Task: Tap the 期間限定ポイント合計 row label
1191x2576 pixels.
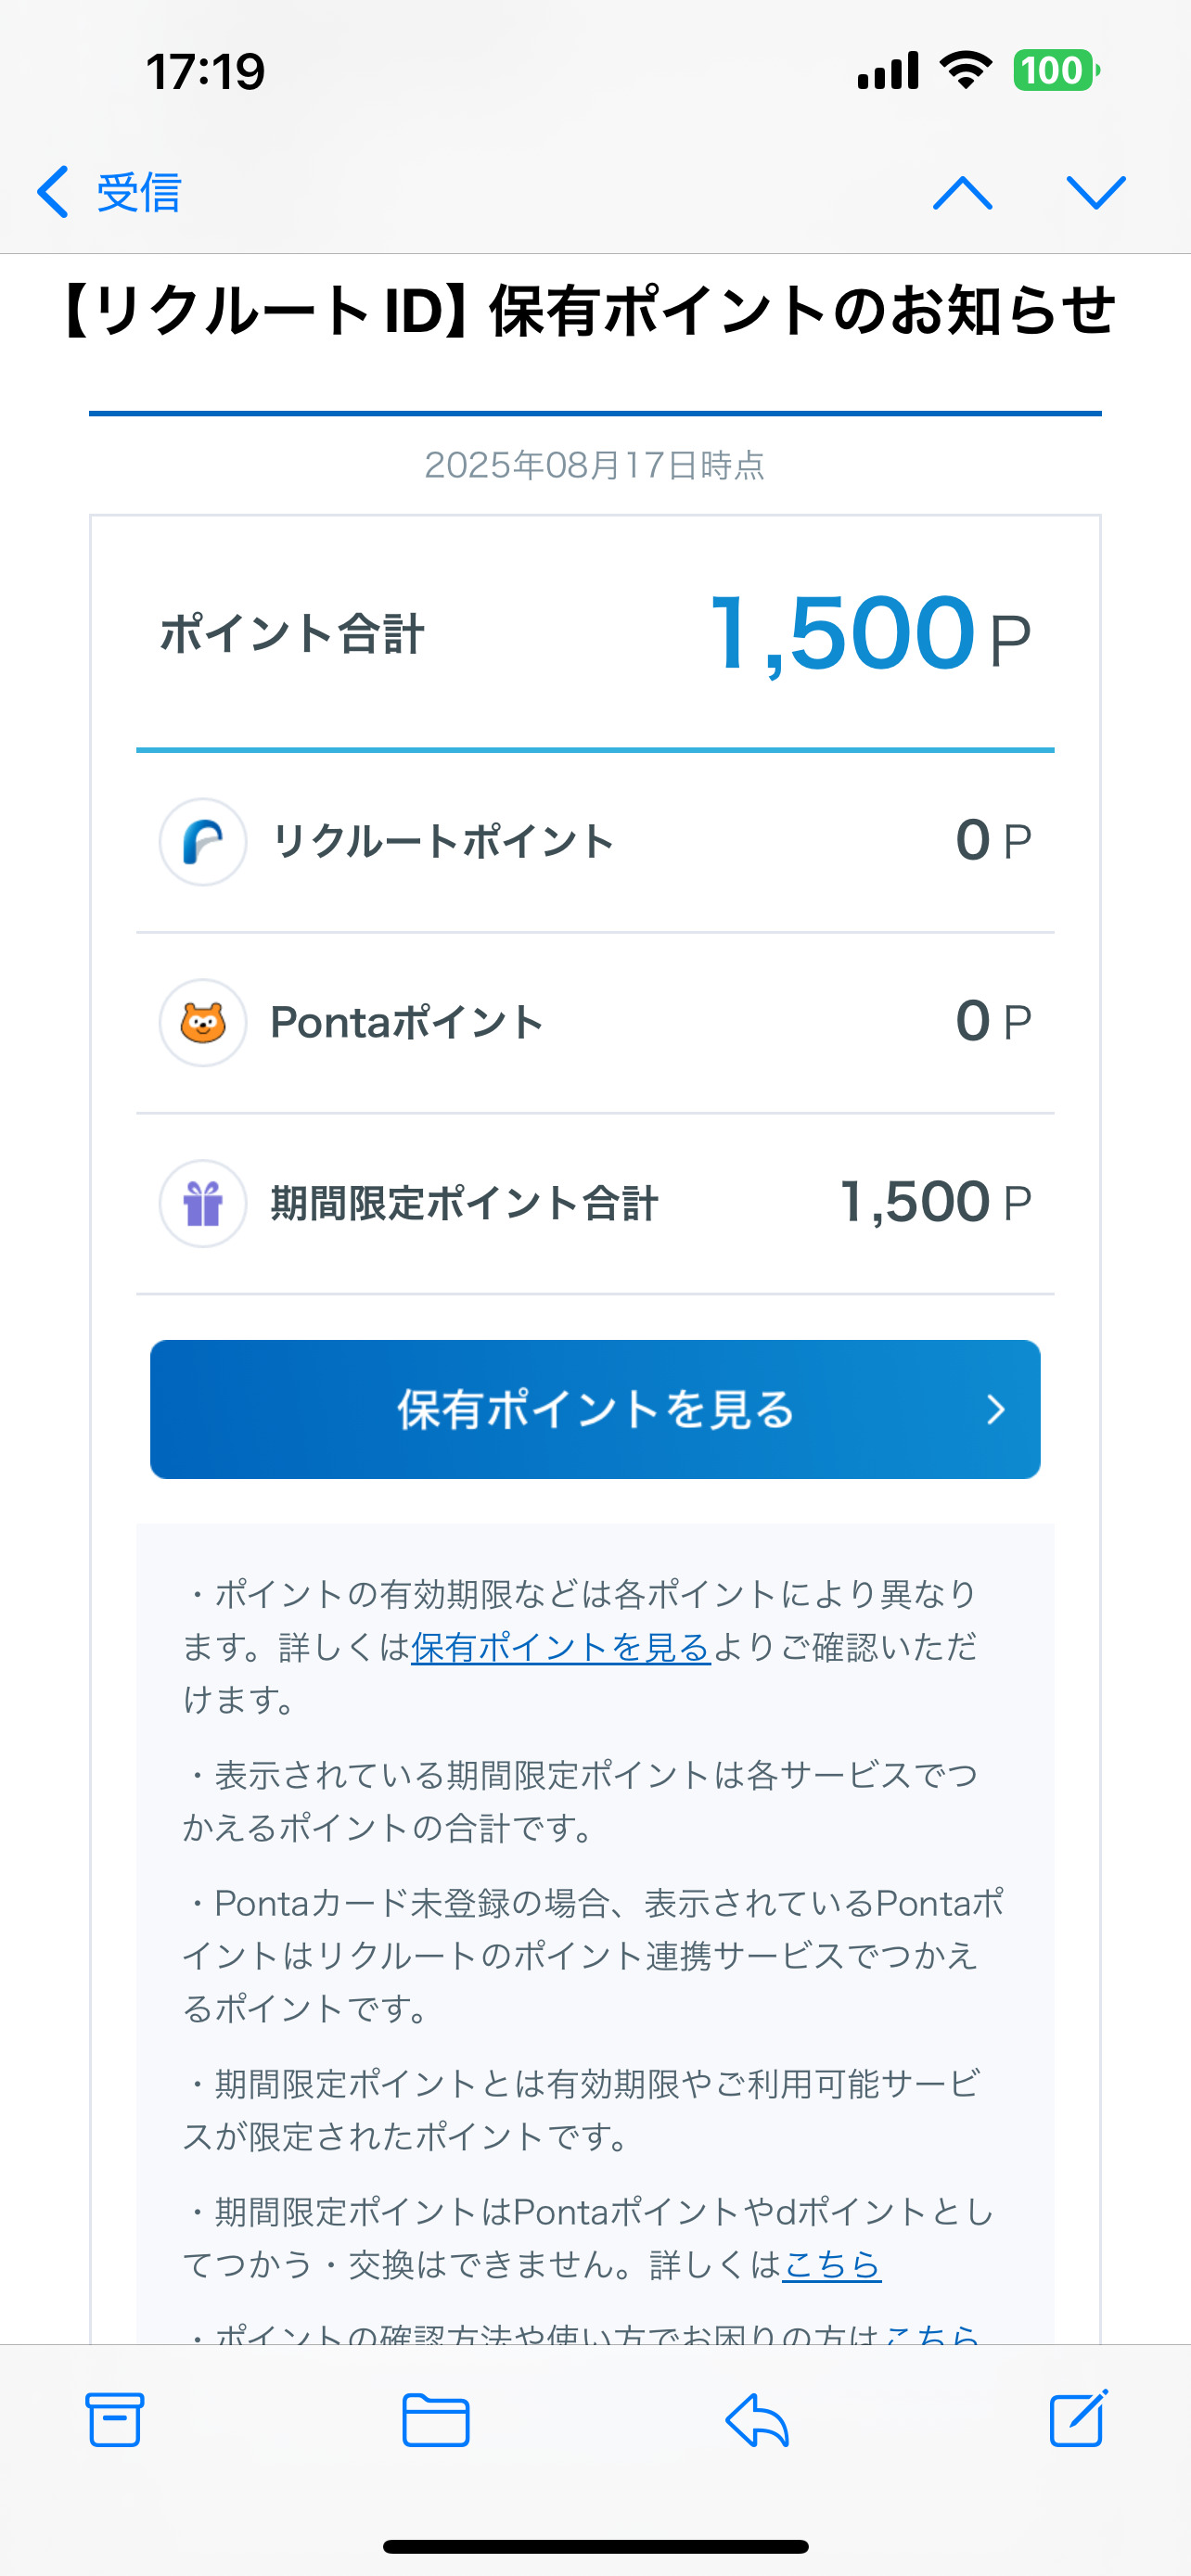Action: click(464, 1204)
